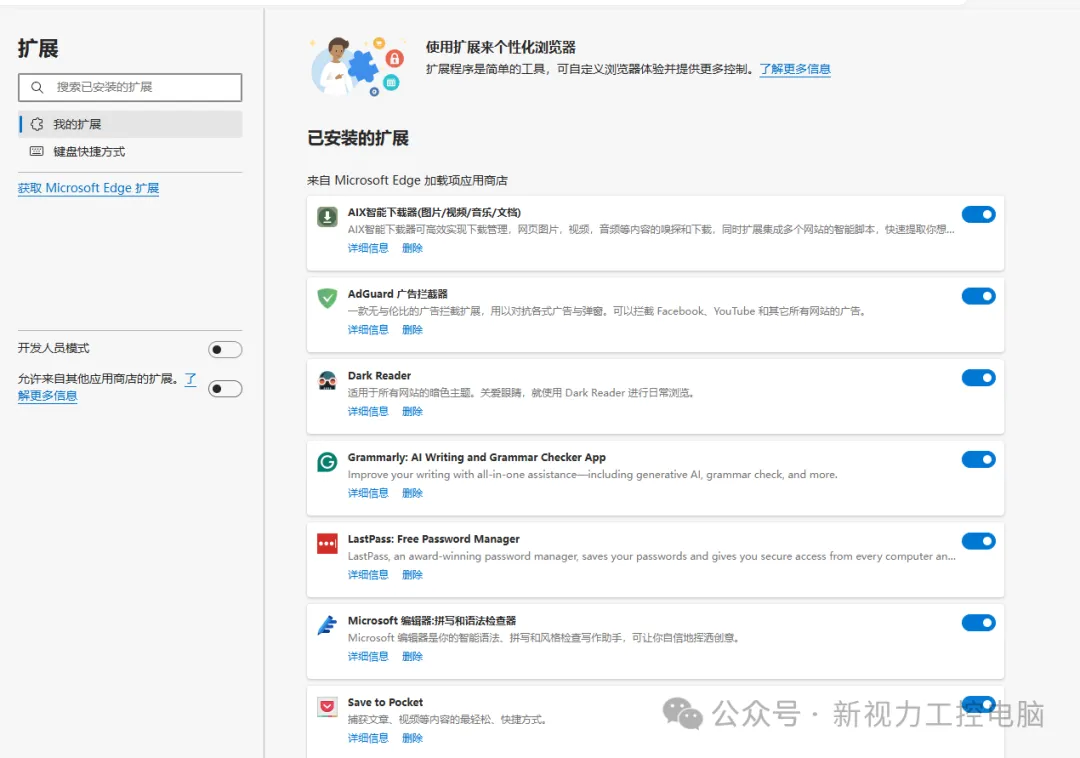Click the Microsoft 编辑器 pen icon
Screen dimensions: 1080x758
[x=327, y=625]
